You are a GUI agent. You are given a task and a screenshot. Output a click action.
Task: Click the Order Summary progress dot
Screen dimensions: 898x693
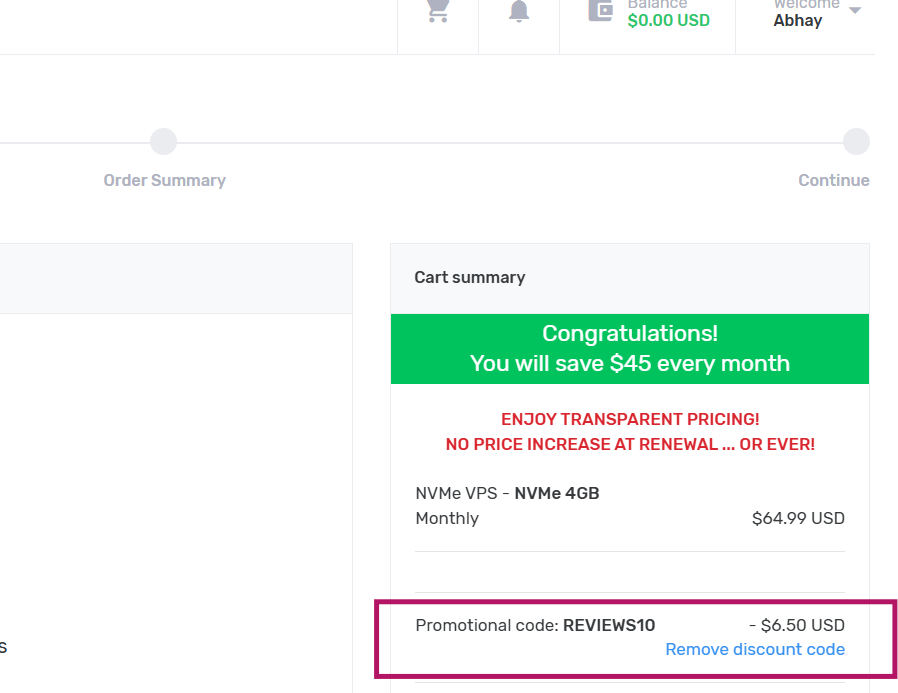tap(163, 141)
